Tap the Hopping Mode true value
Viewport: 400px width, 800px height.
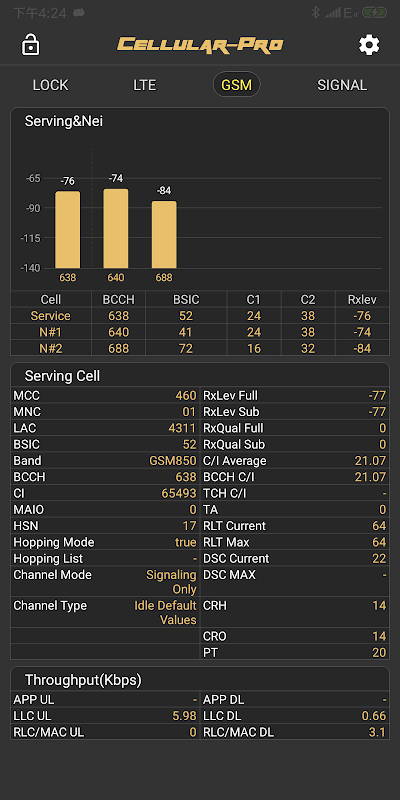click(185, 542)
